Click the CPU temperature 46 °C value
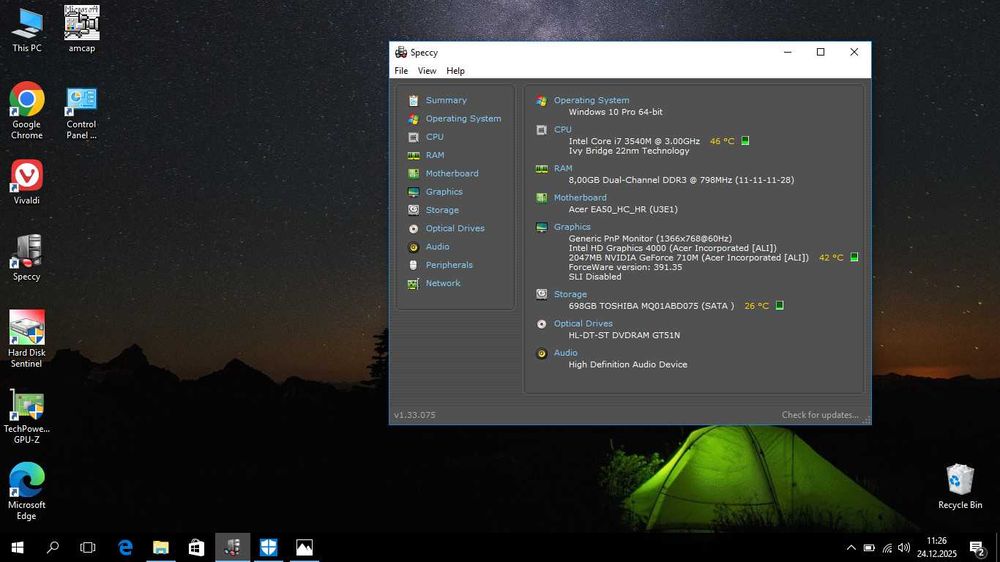 point(722,141)
